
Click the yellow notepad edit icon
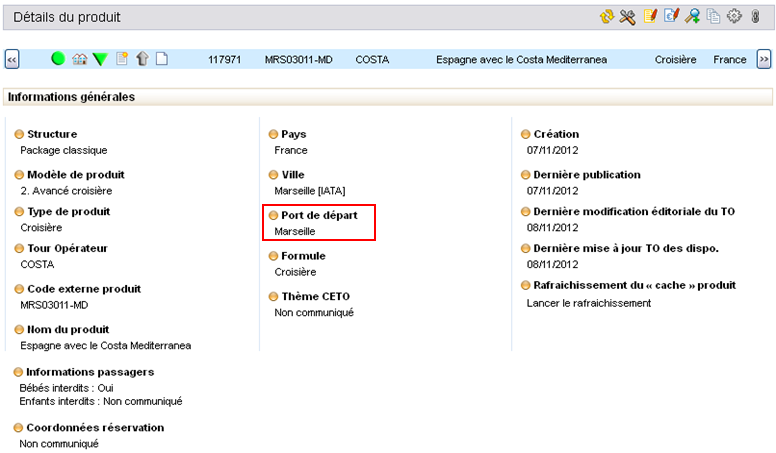[650, 16]
